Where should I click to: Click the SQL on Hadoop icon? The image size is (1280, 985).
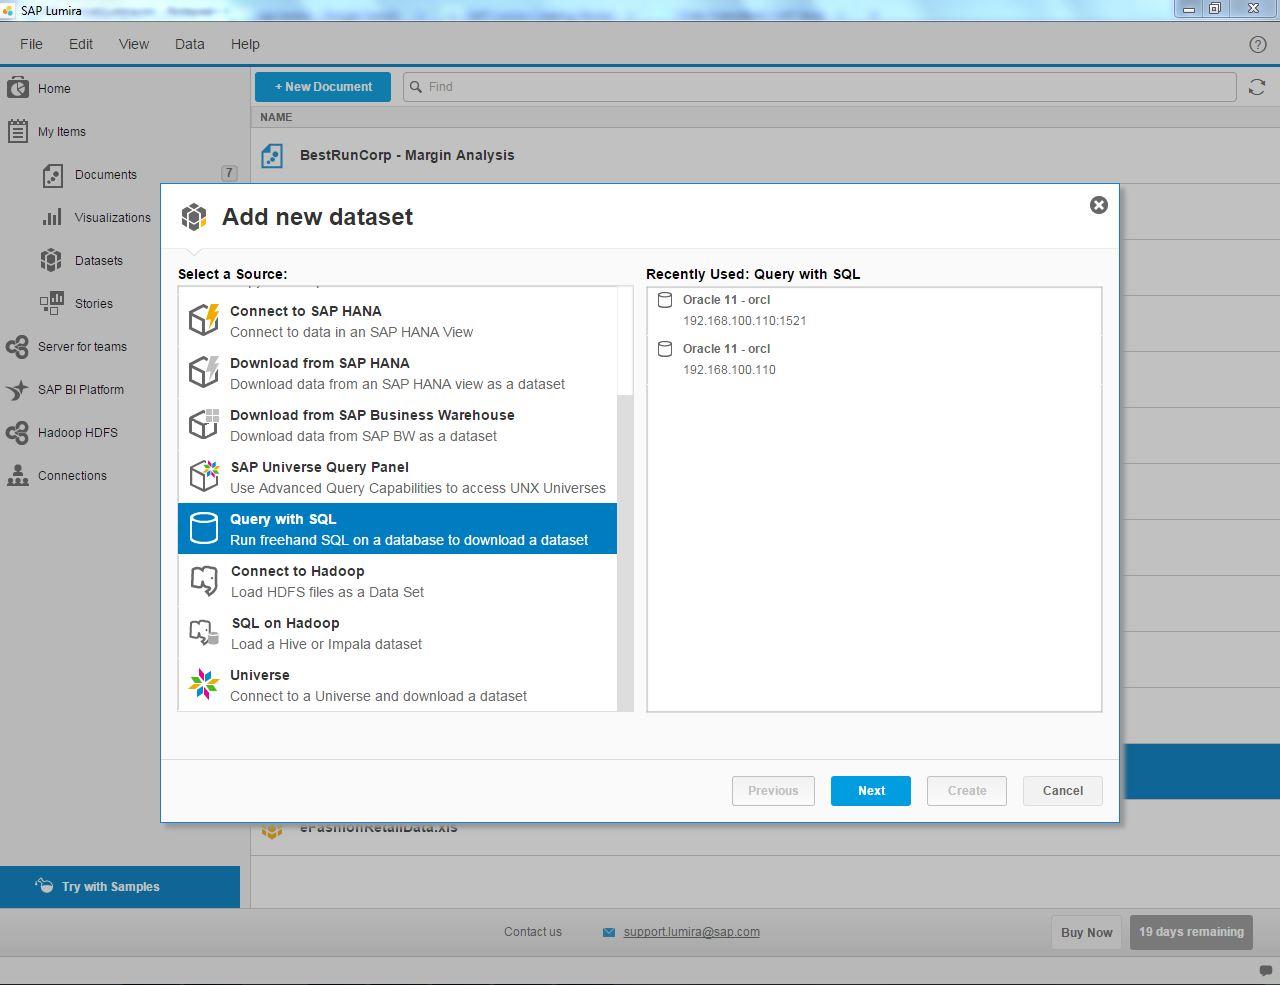(204, 632)
